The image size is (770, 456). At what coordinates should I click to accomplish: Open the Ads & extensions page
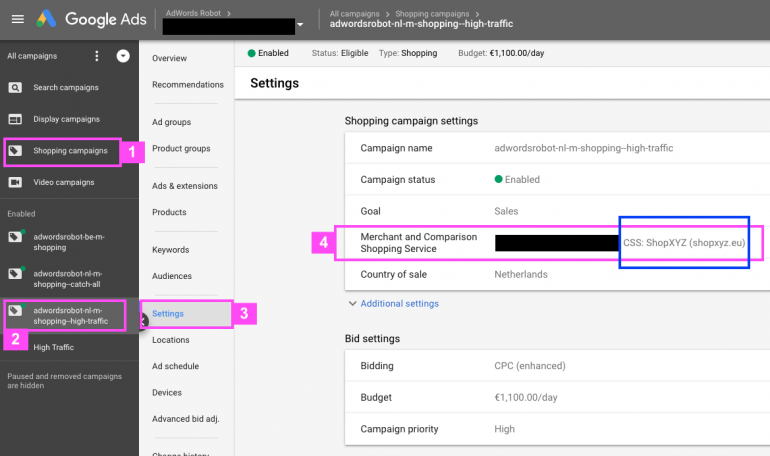tap(185, 186)
